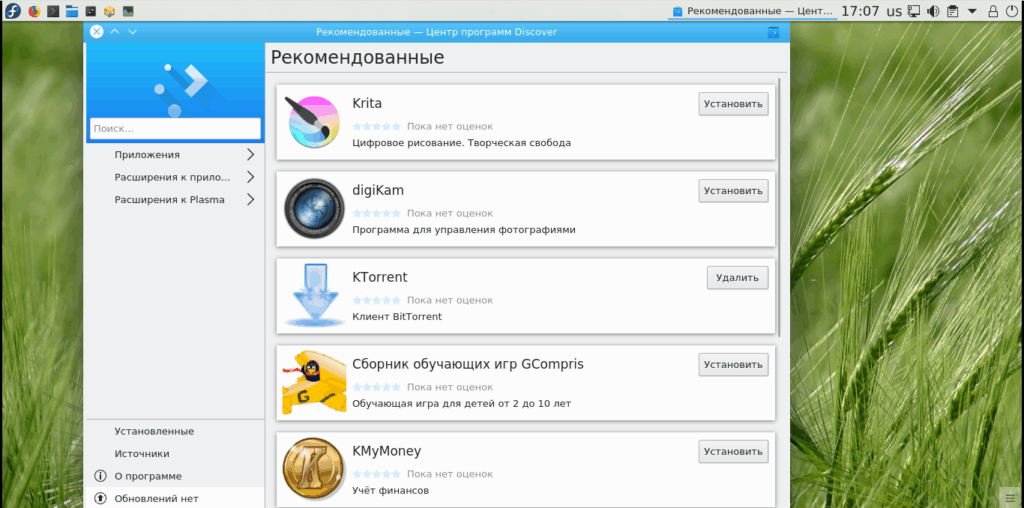Open the volume control tray icon

click(933, 11)
